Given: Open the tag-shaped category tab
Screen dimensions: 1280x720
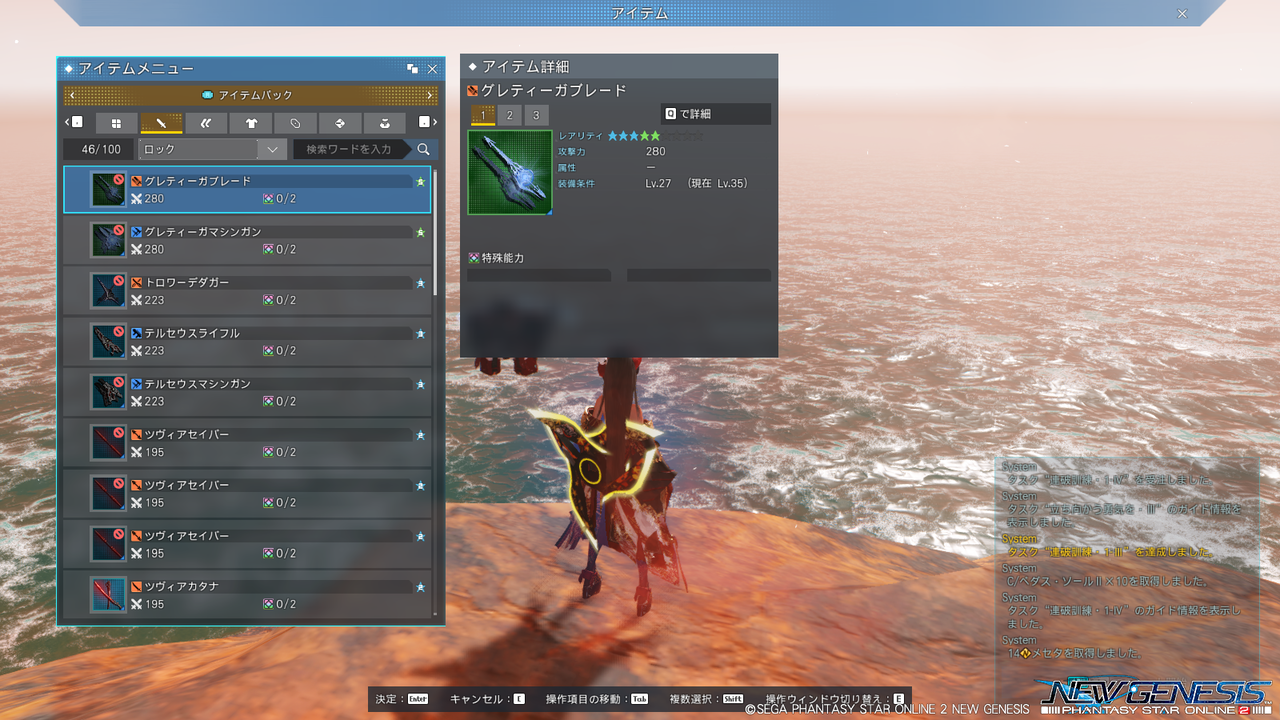Looking at the screenshot, I should pyautogui.click(x=296, y=123).
